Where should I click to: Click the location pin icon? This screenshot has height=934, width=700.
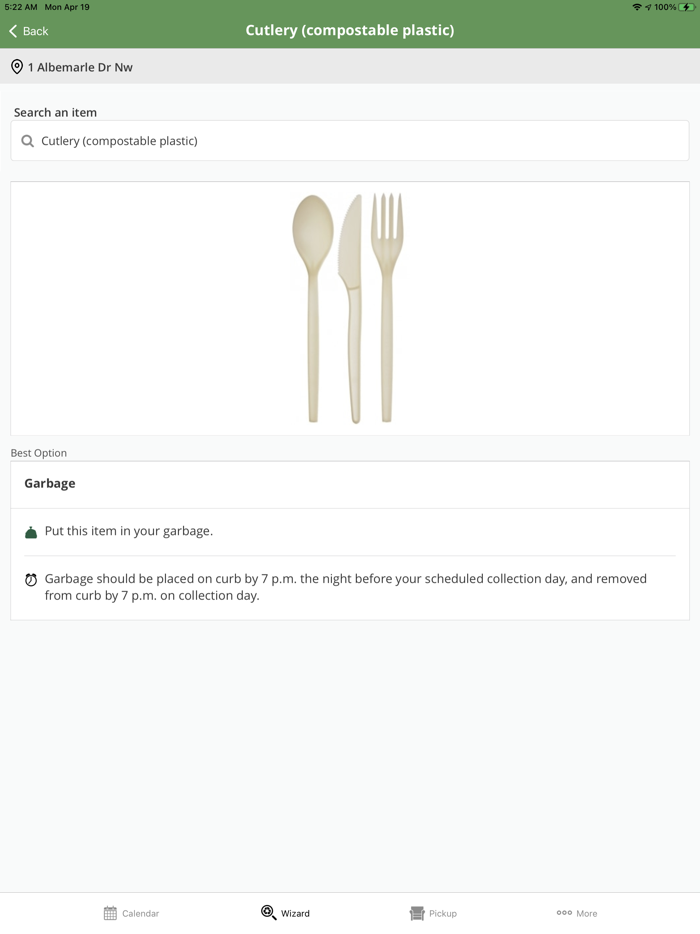[17, 67]
